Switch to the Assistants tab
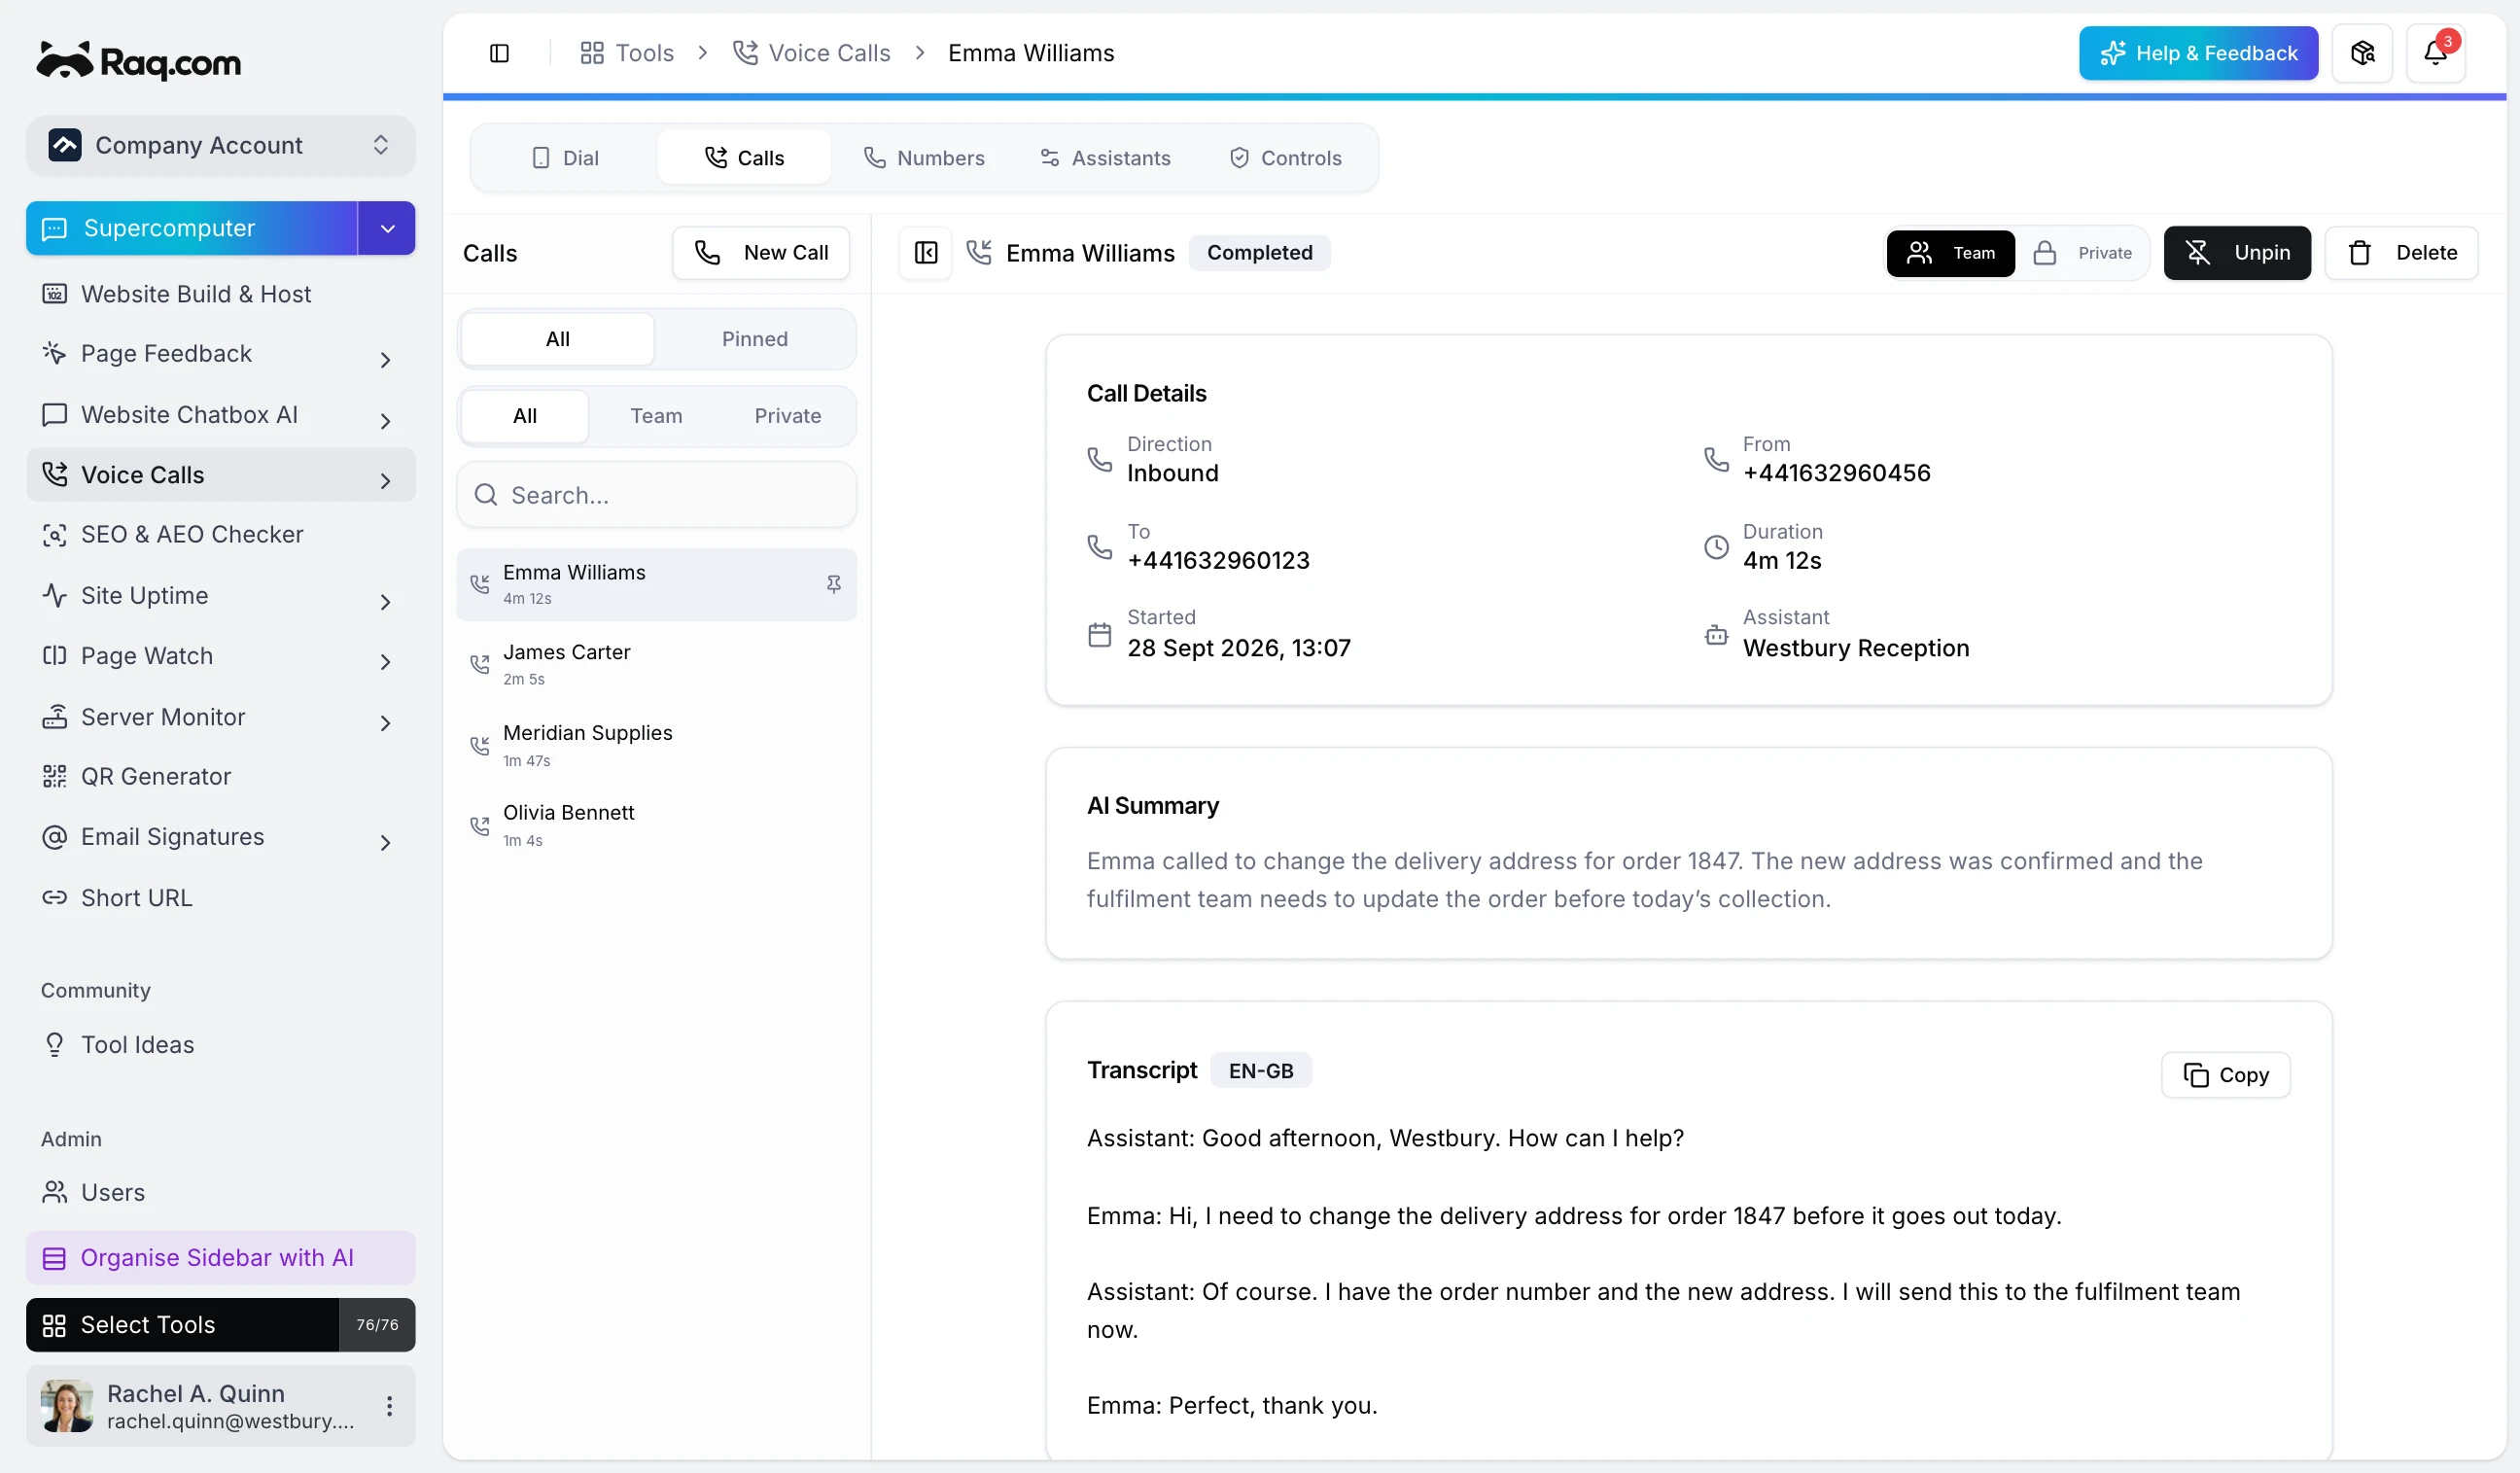Image resolution: width=2520 pixels, height=1473 pixels. coord(1104,158)
